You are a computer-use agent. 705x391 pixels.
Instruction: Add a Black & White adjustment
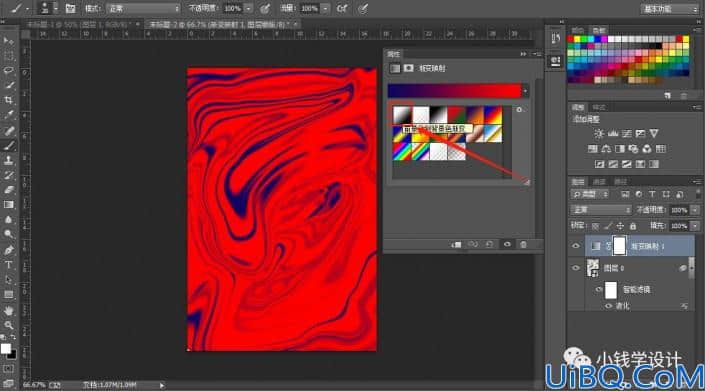(620, 149)
